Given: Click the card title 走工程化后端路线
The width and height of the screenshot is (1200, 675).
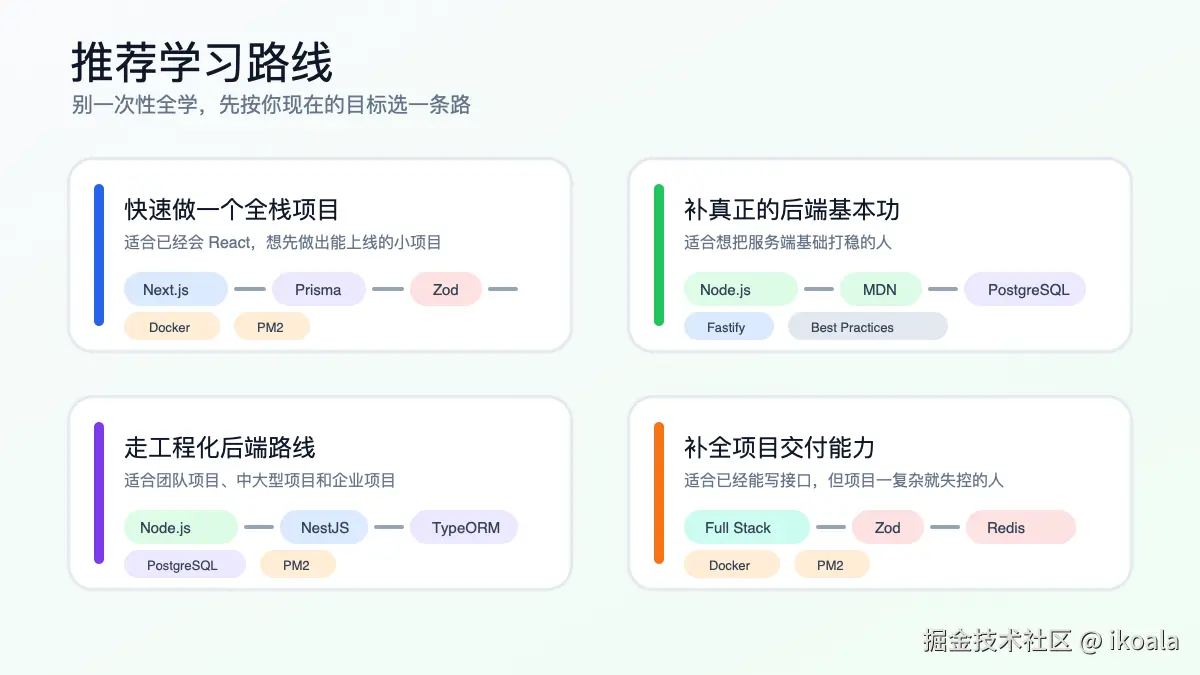Looking at the screenshot, I should coord(220,447).
